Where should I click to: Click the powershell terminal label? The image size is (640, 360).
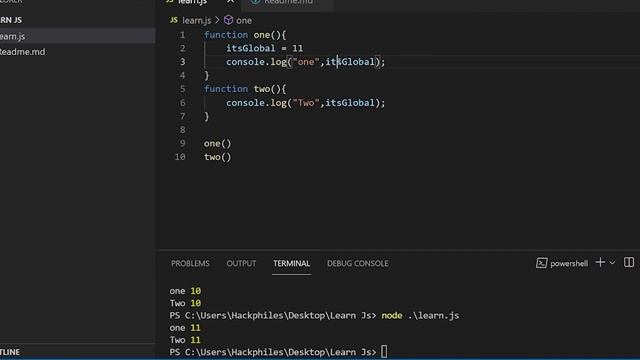tap(569, 264)
